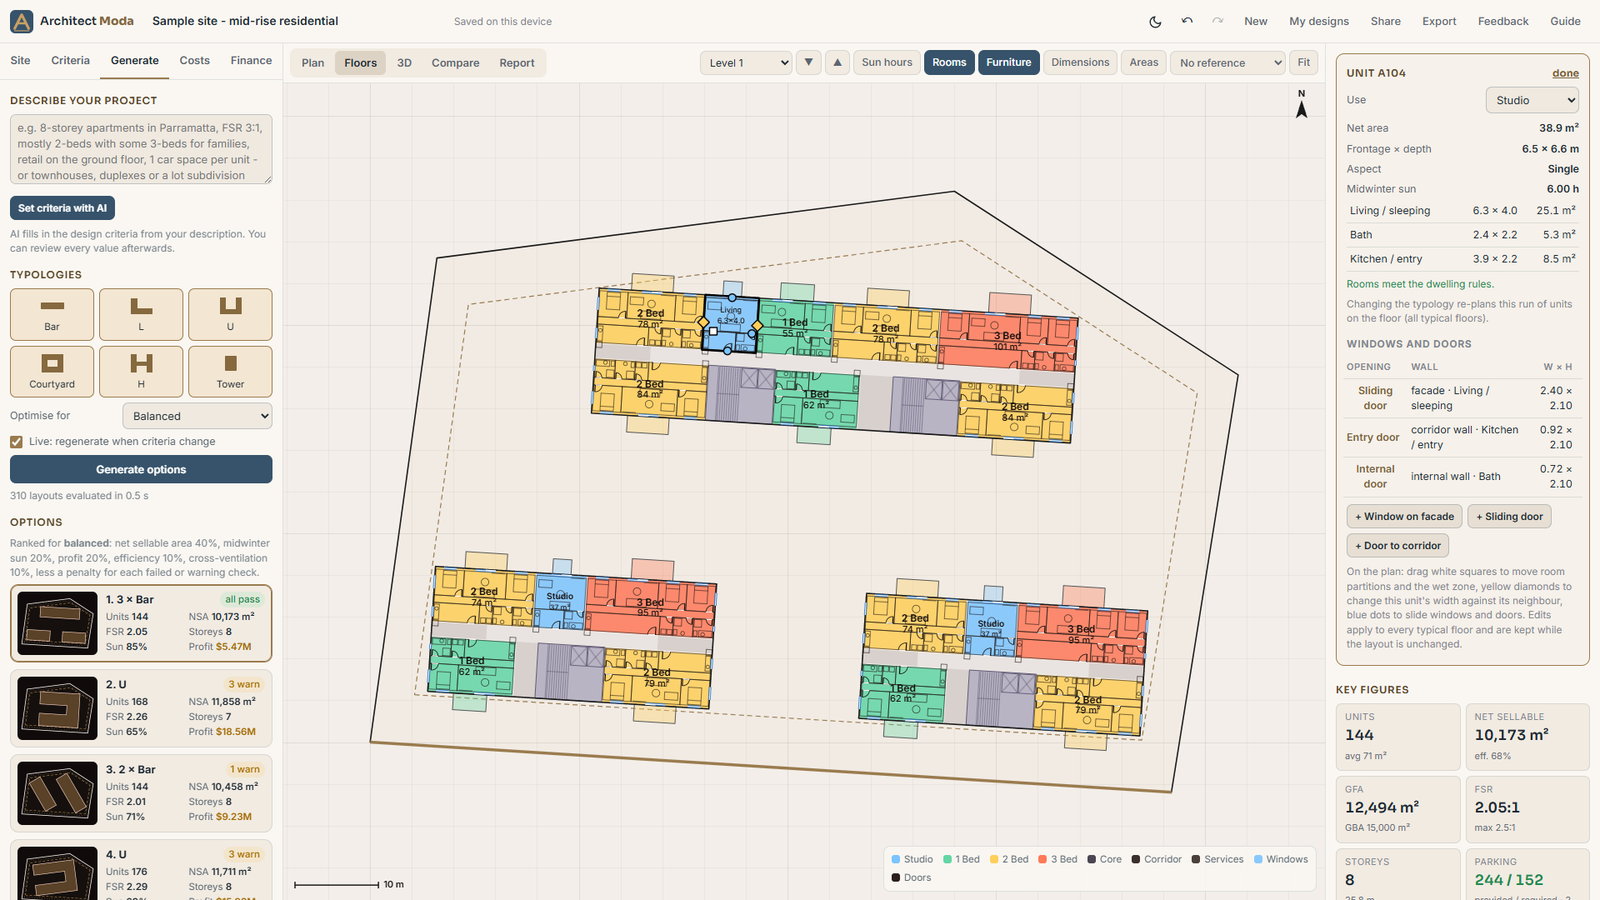
Task: Click the Architect Moda logo icon
Action: coord(21,21)
